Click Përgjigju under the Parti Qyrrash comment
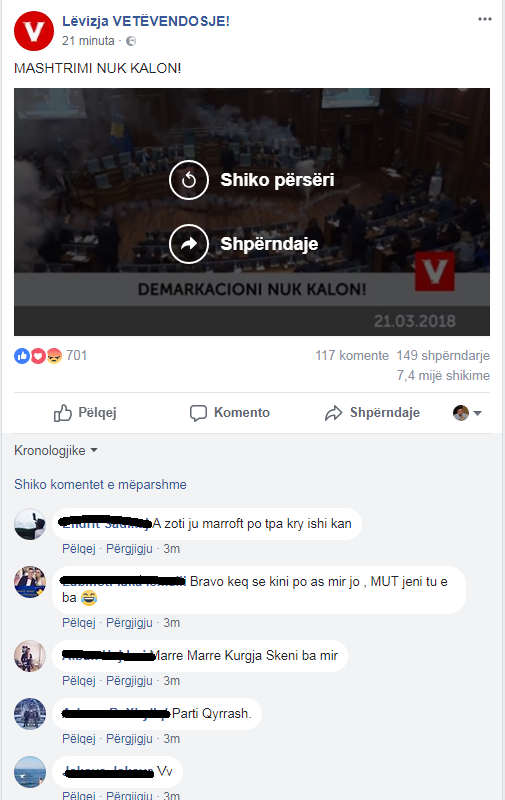 pyautogui.click(x=129, y=739)
